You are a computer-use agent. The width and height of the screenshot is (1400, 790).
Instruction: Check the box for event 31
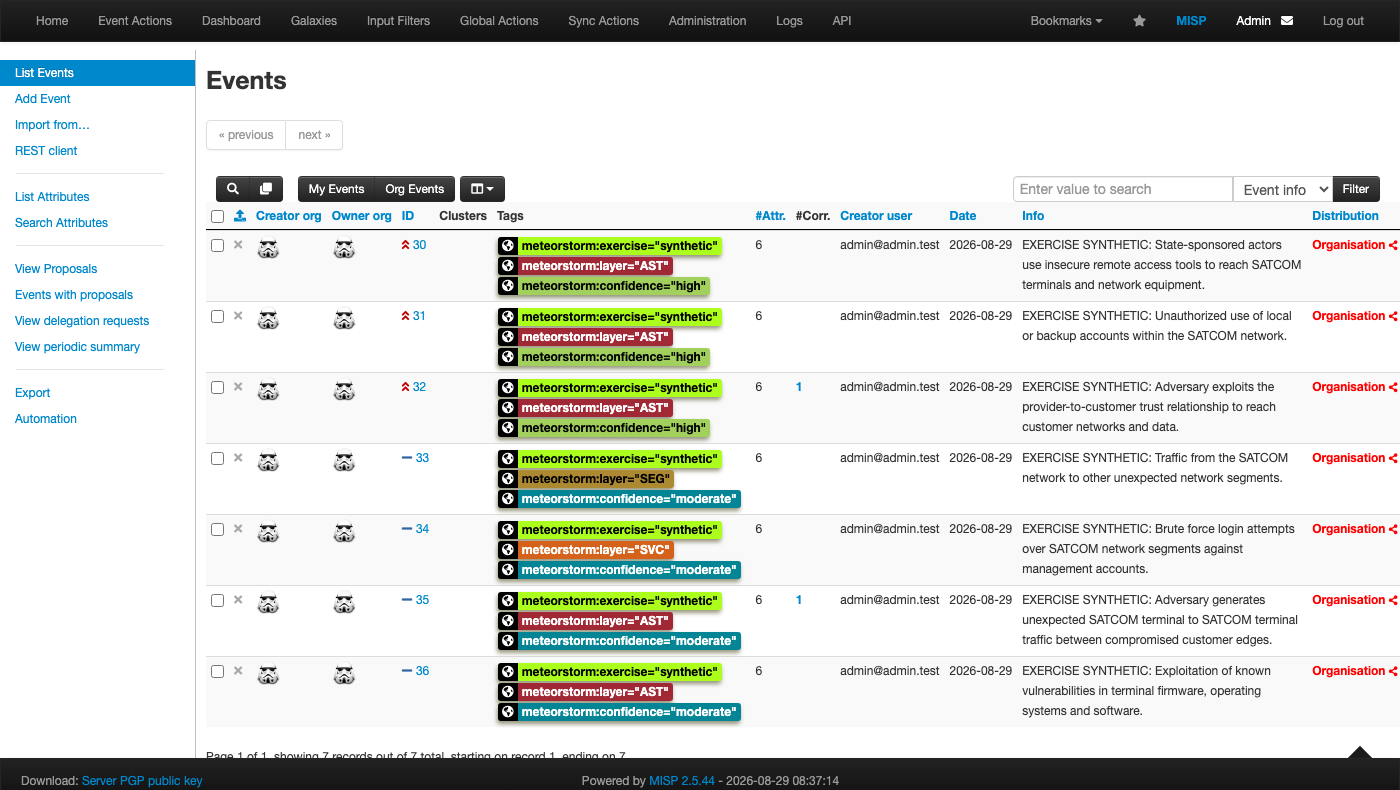coord(217,317)
